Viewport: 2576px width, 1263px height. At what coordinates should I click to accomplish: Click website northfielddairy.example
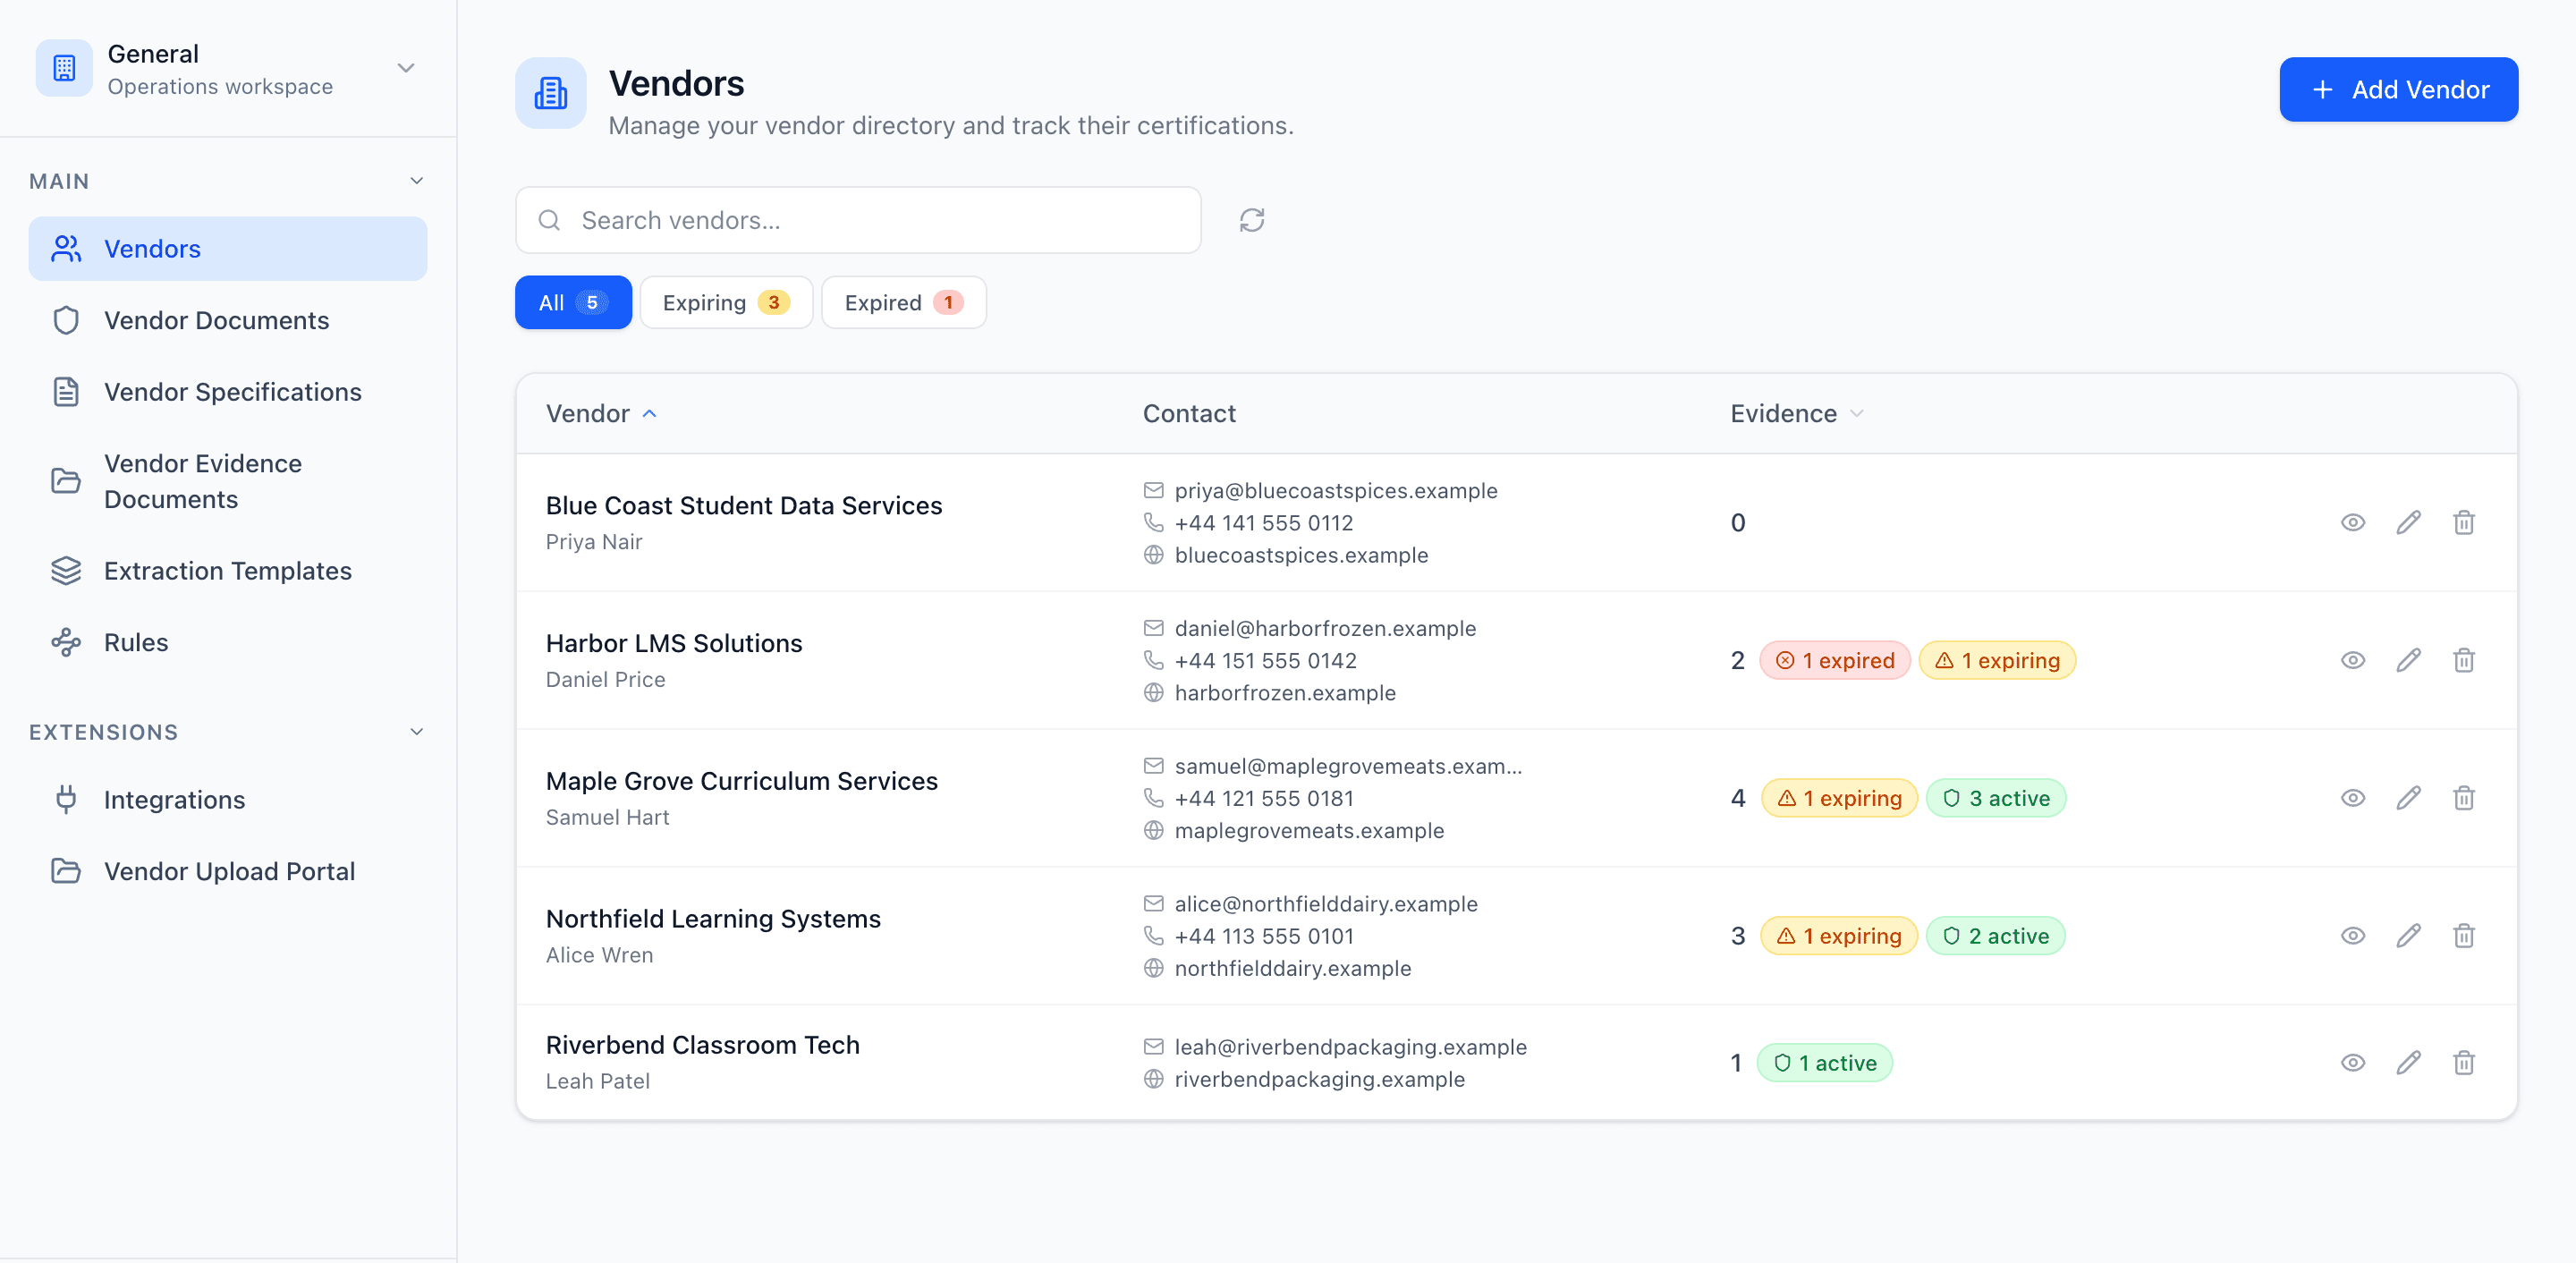pyautogui.click(x=1293, y=968)
